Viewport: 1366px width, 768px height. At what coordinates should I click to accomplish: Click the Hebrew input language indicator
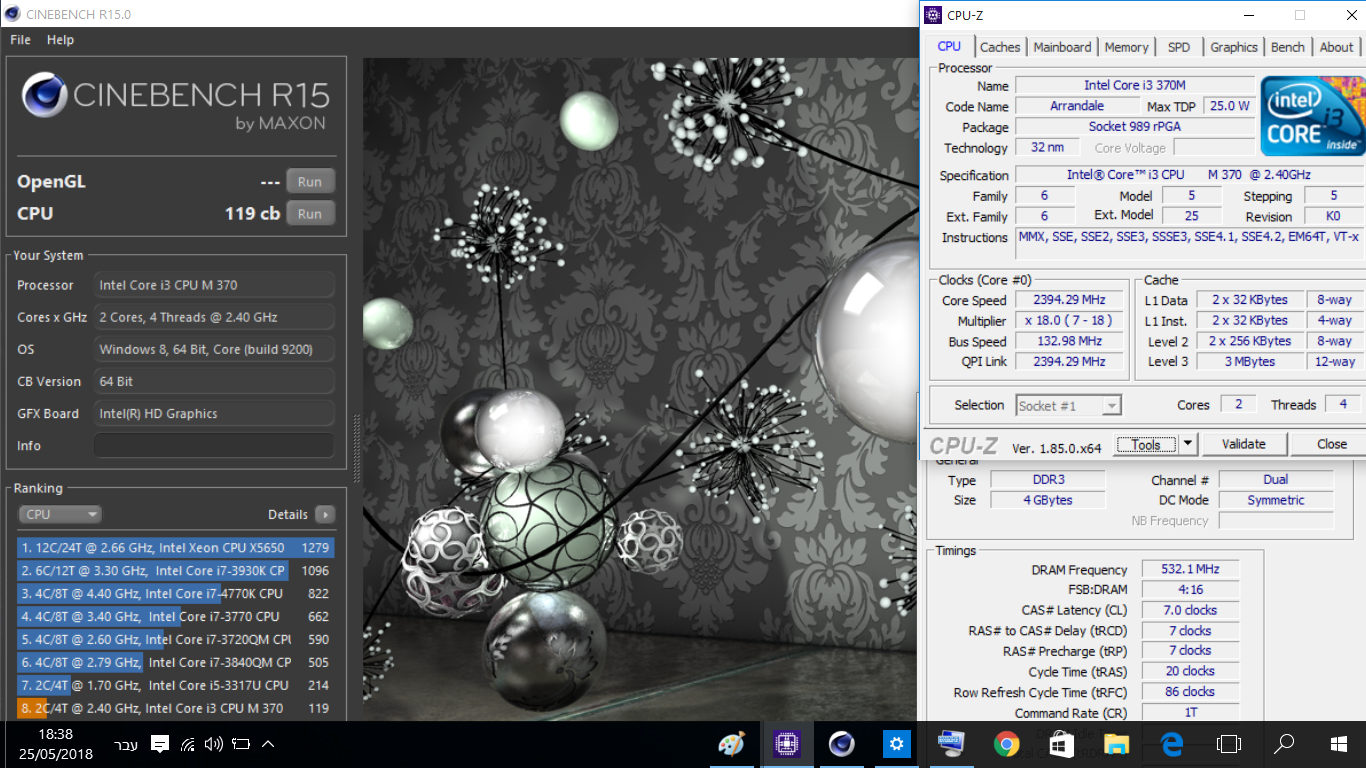(x=126, y=745)
